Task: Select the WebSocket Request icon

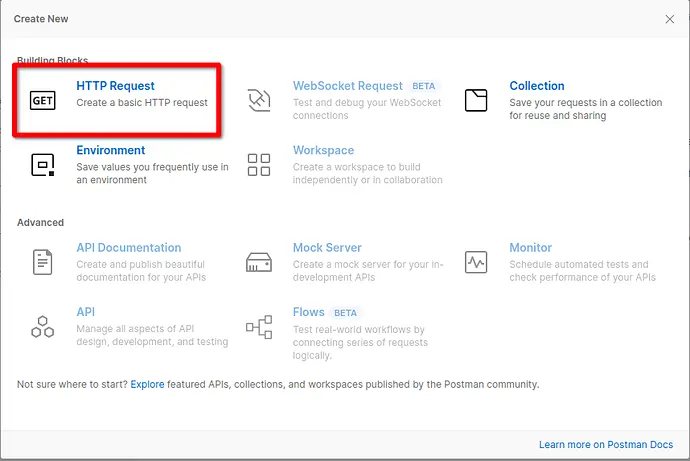Action: pyautogui.click(x=259, y=100)
